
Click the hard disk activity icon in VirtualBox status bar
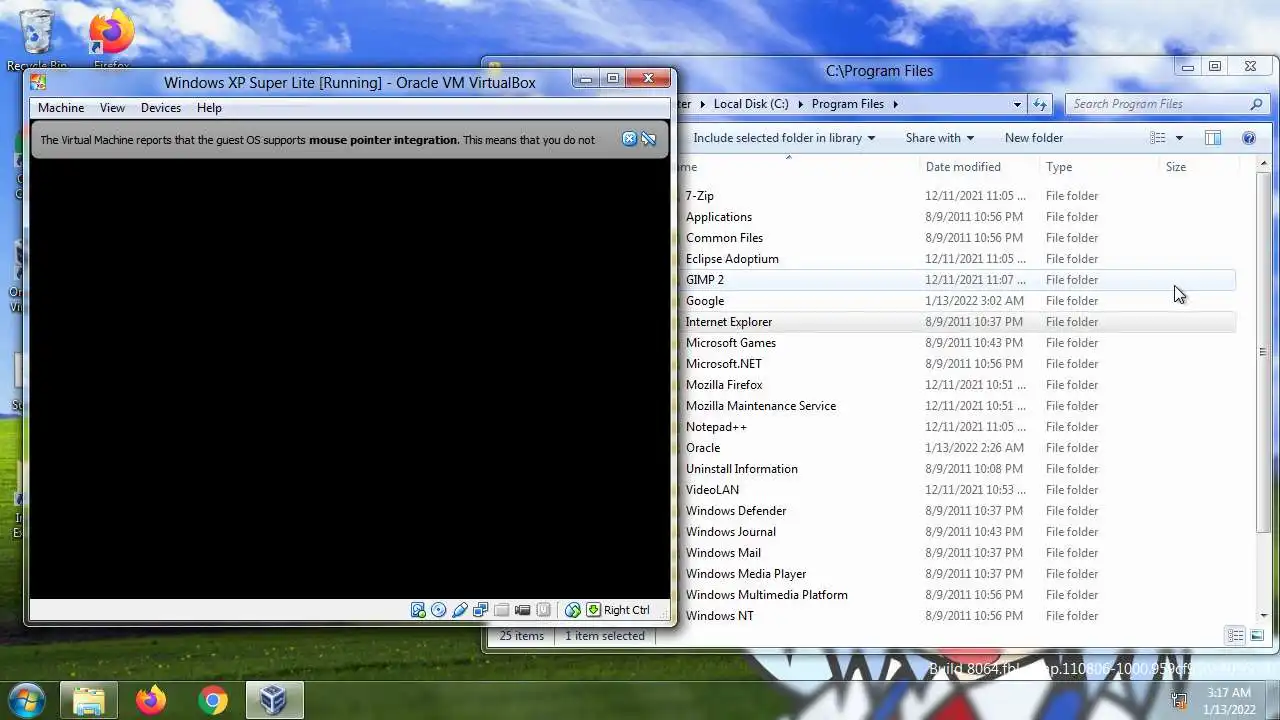pyautogui.click(x=418, y=610)
